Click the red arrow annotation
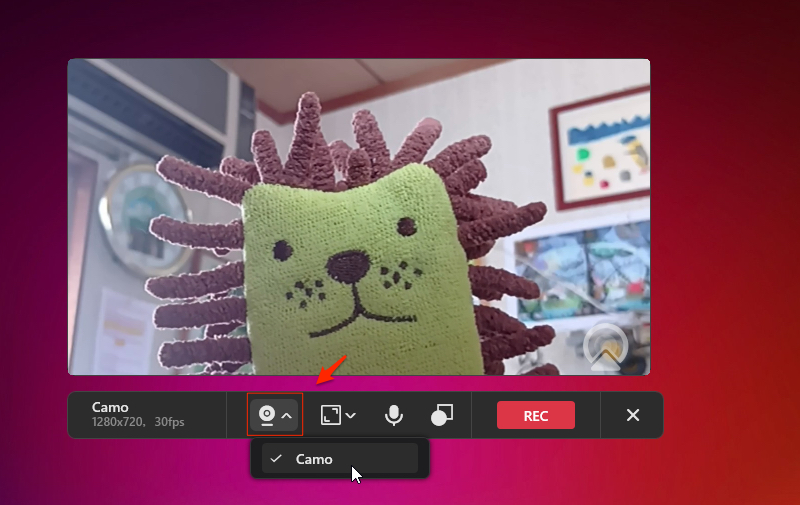This screenshot has width=800, height=505. (331, 369)
